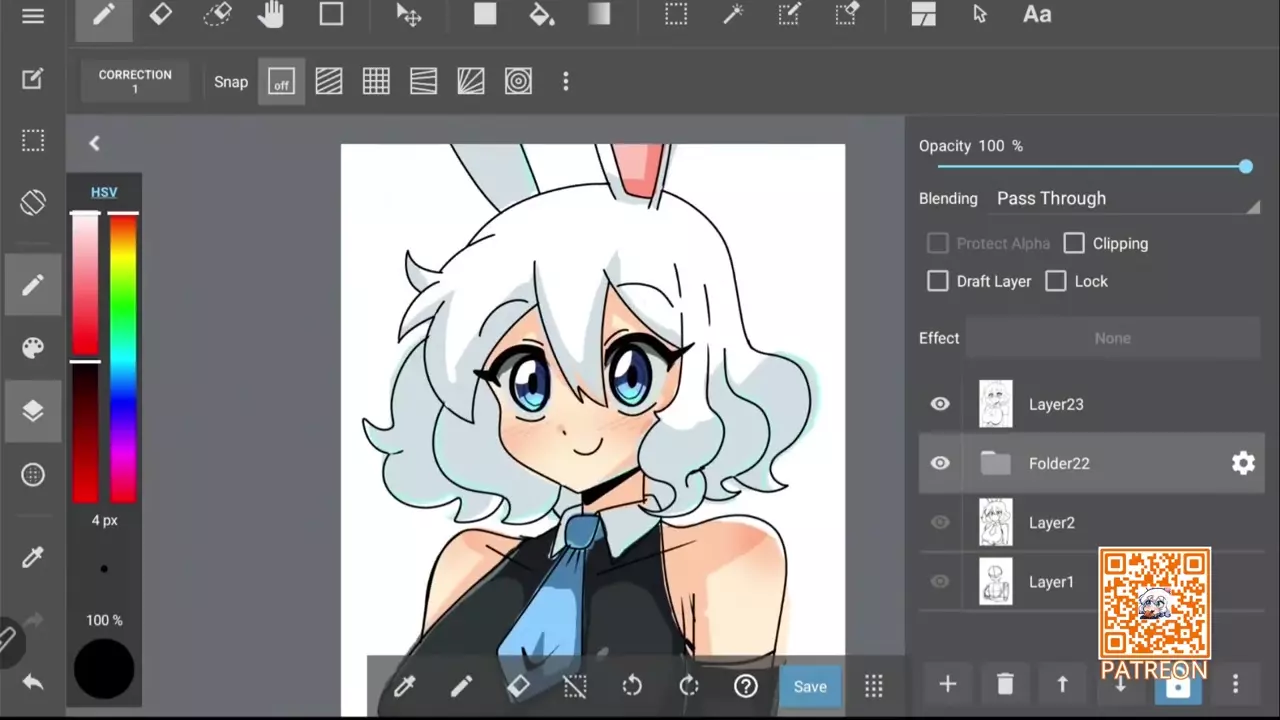
Task: Open the color palette panel
Action: (33, 348)
